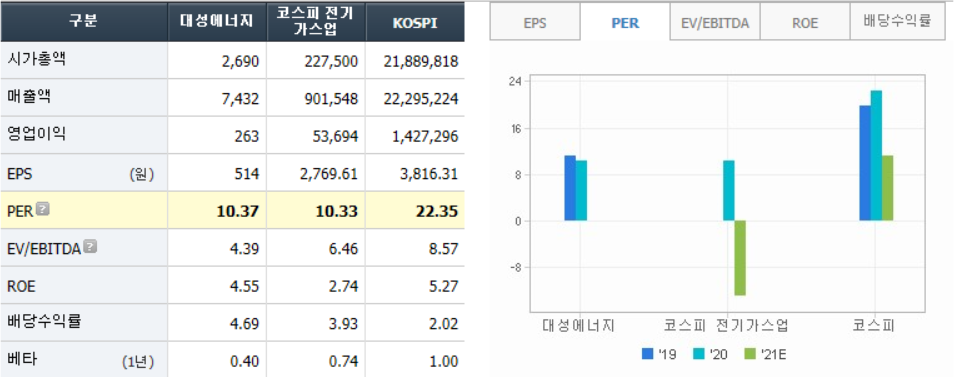Click the 배당수익률 value 2.02
This screenshot has height=377, width=955.
pyautogui.click(x=442, y=324)
